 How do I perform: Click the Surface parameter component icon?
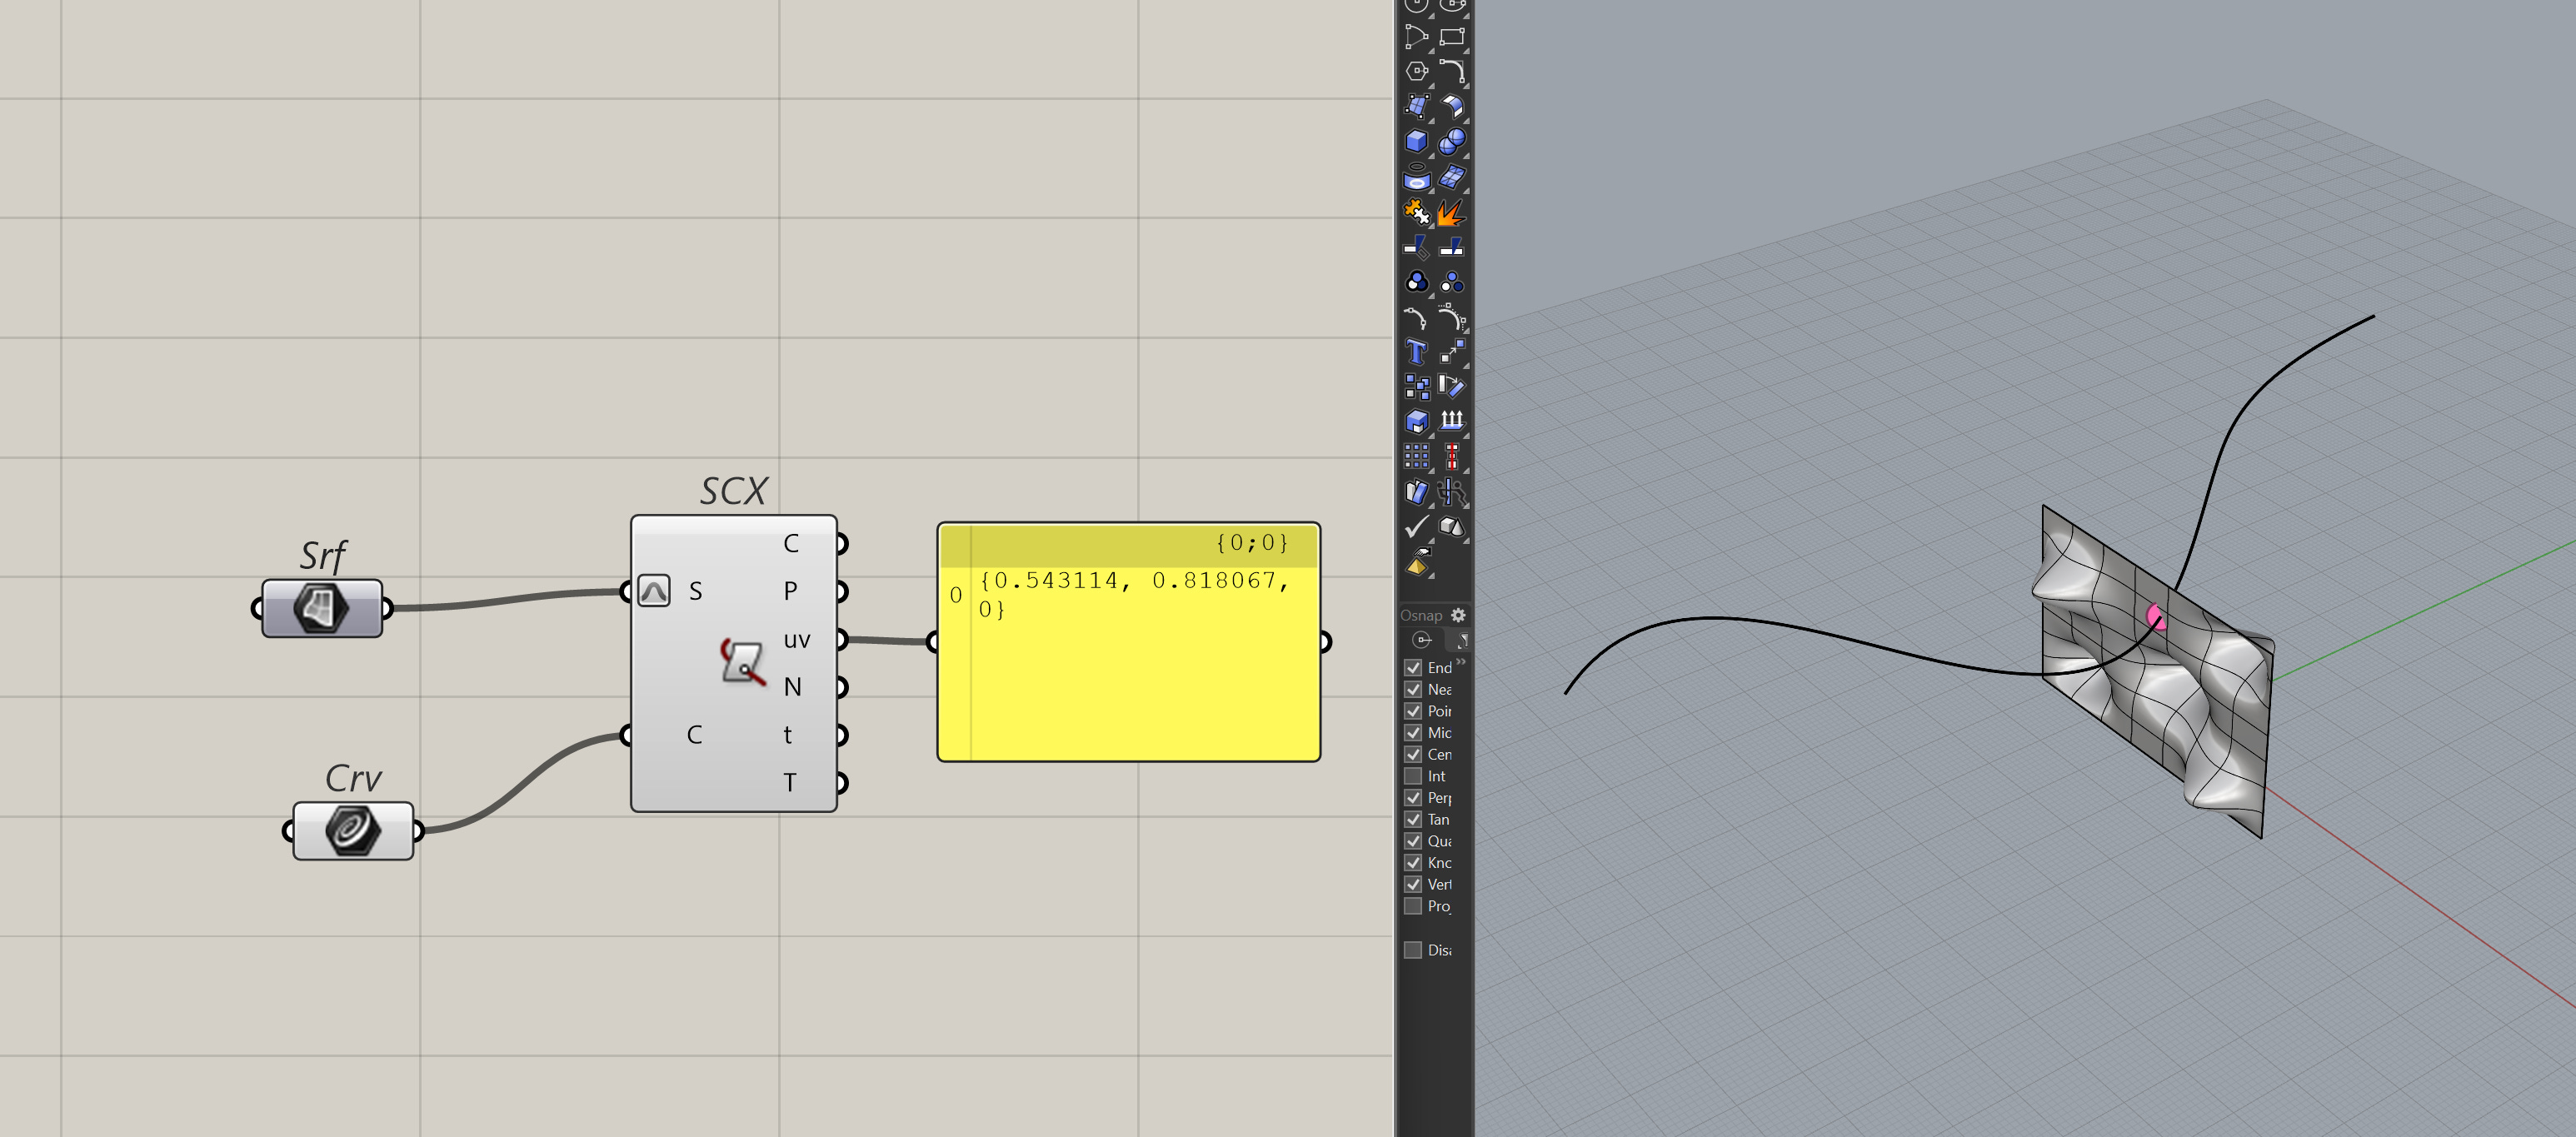pyautogui.click(x=321, y=608)
